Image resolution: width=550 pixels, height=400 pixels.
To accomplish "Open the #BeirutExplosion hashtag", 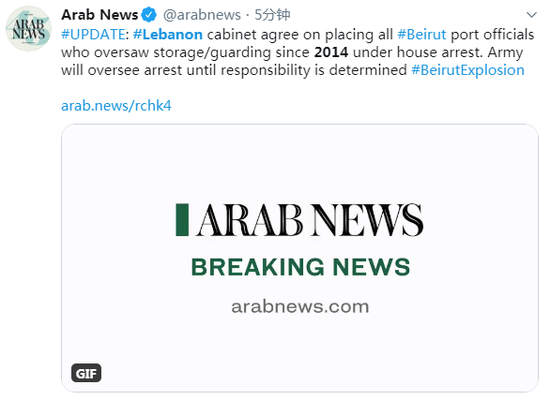I will (x=468, y=70).
